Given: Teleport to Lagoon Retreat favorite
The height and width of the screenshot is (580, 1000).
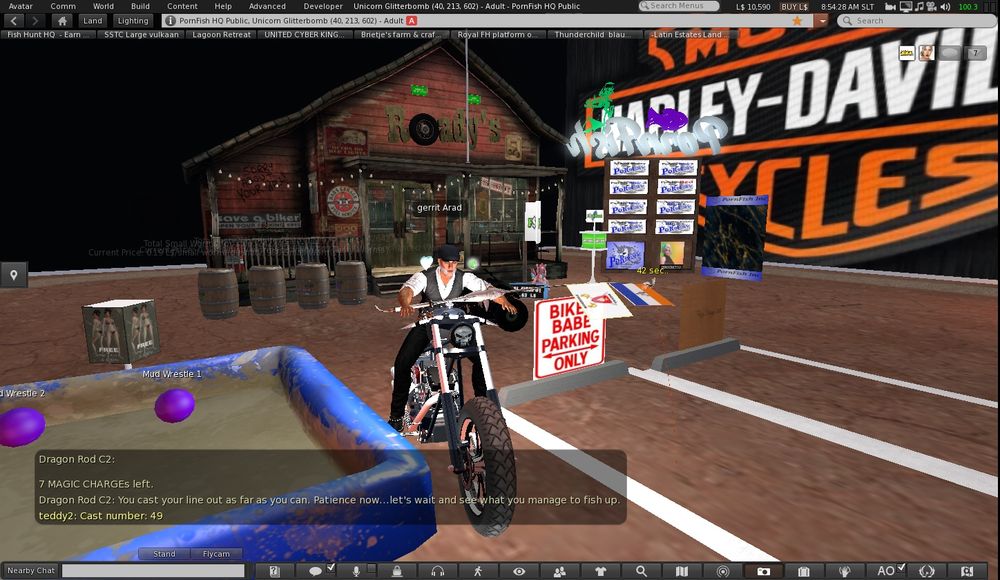Looking at the screenshot, I should coord(221,34).
